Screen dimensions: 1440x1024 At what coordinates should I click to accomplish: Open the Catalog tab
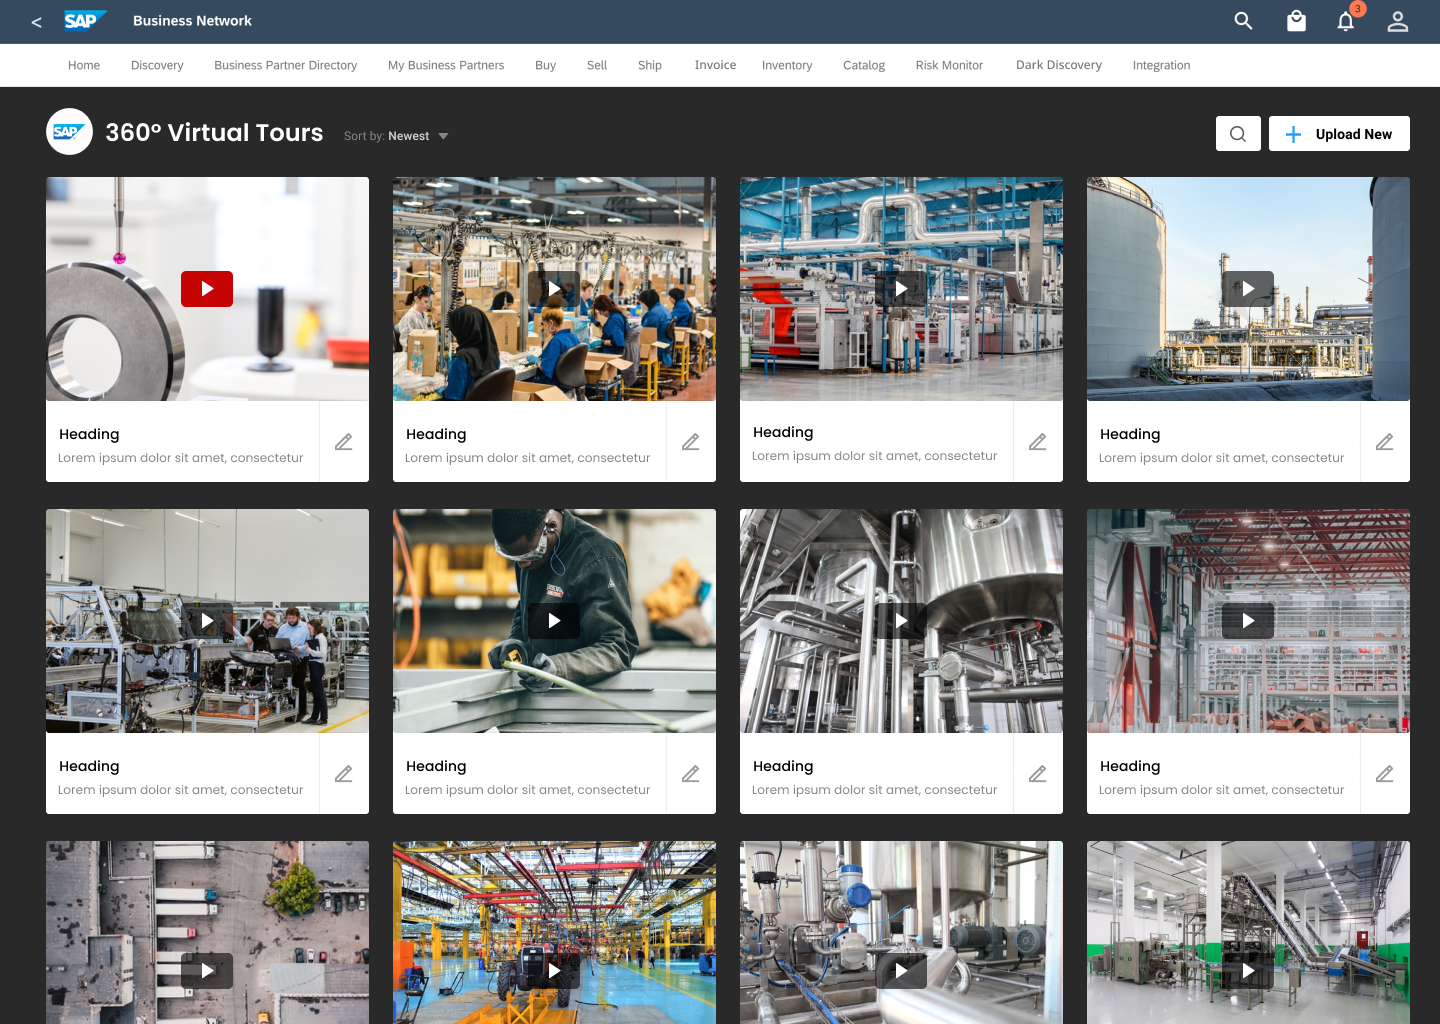pos(864,65)
